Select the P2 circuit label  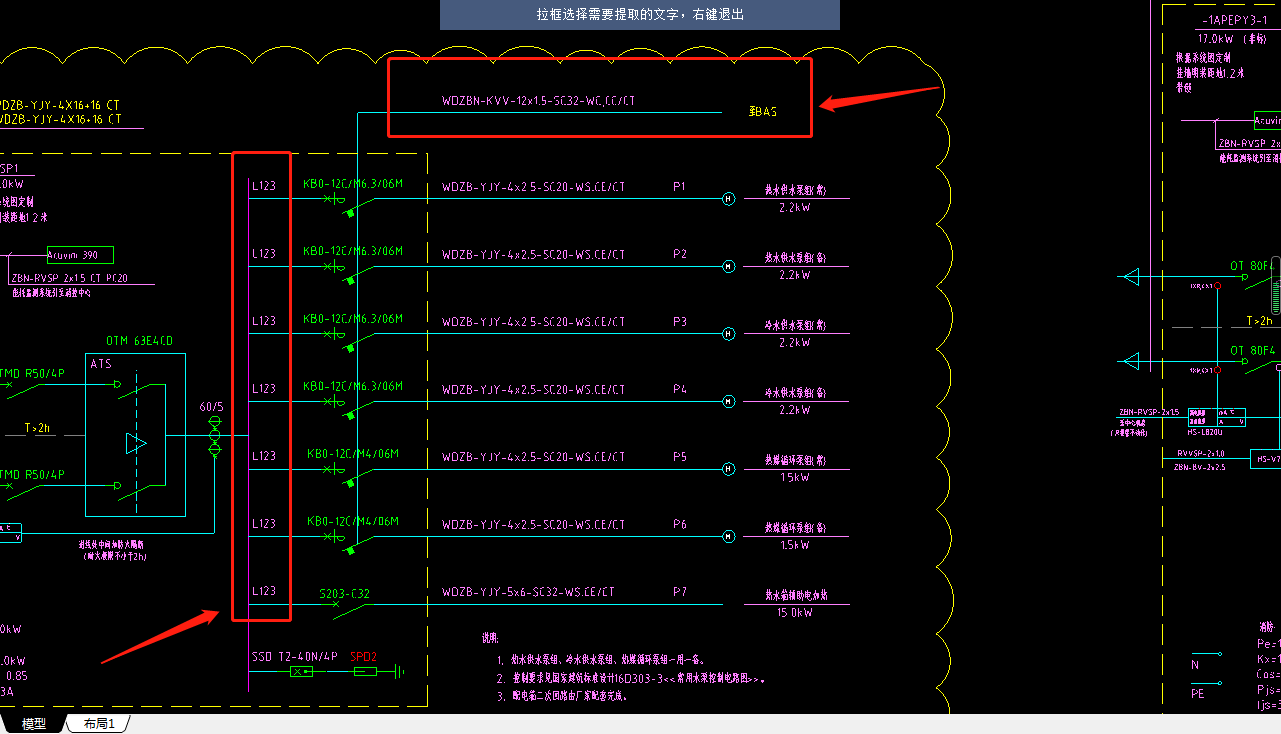click(x=680, y=254)
